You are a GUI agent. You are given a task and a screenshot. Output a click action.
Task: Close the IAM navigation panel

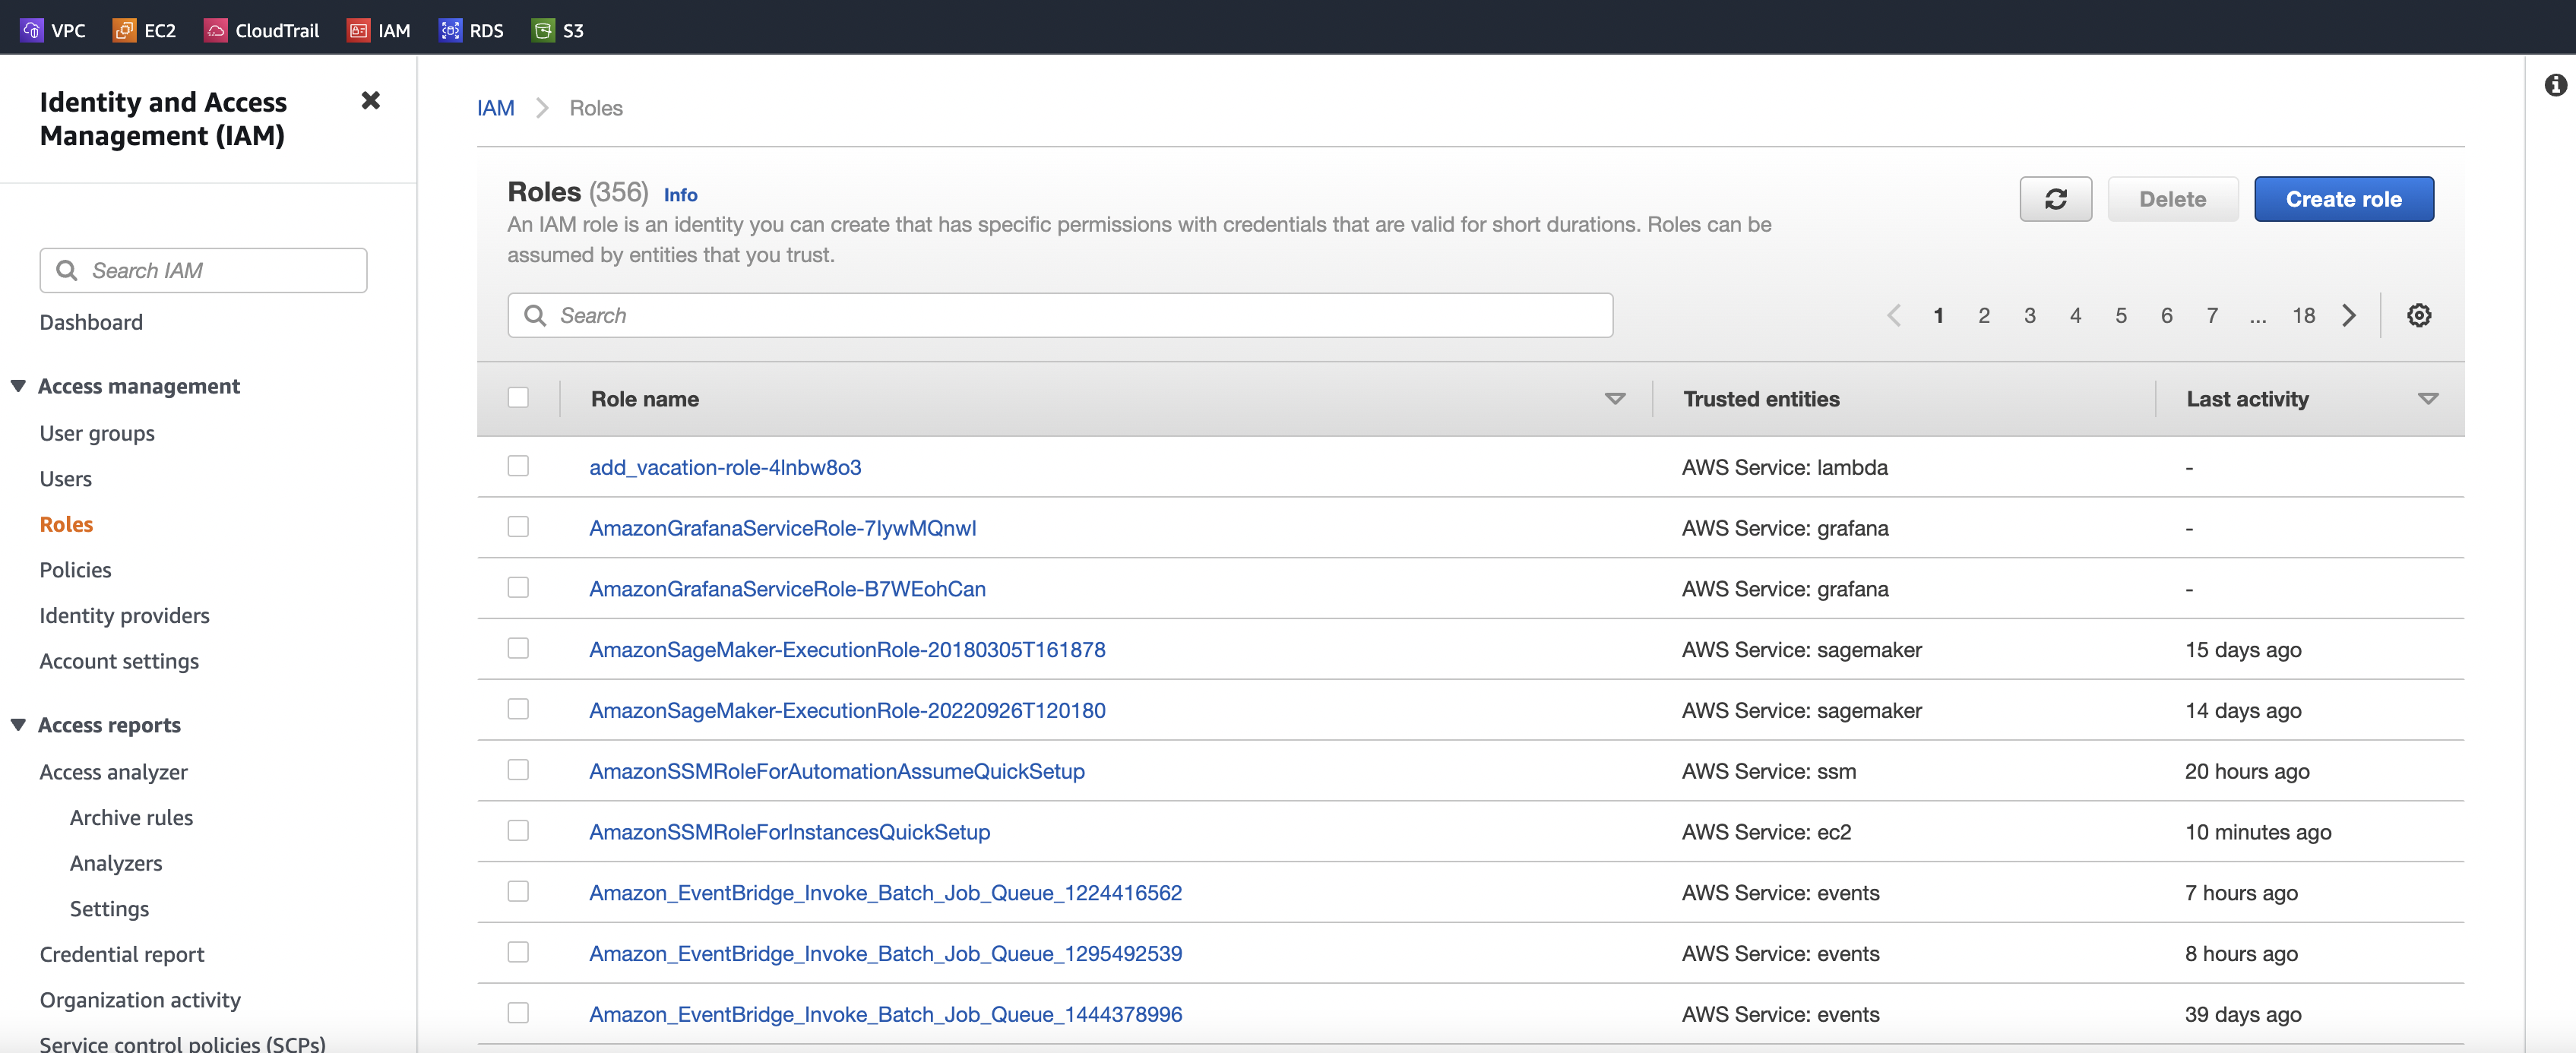[x=370, y=100]
